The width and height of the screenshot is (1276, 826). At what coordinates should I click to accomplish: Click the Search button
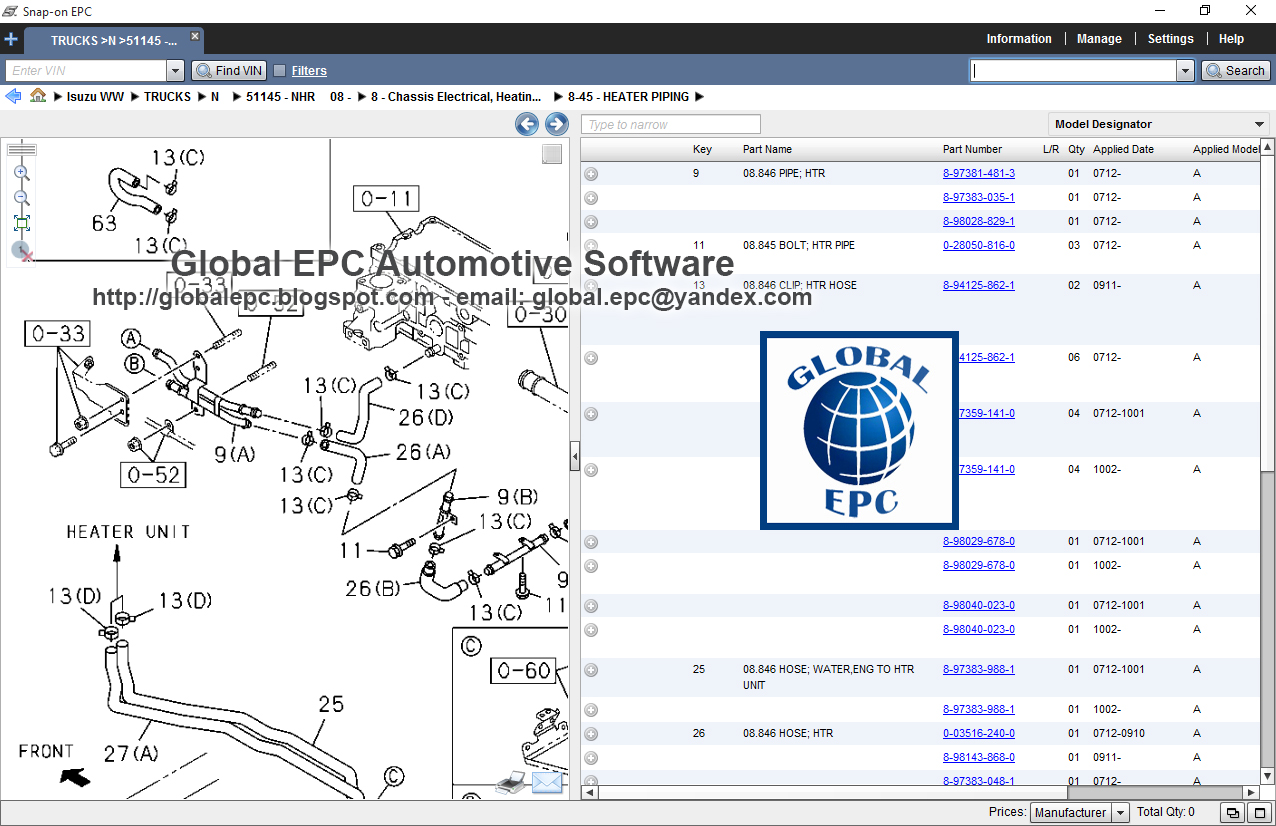click(1236, 71)
